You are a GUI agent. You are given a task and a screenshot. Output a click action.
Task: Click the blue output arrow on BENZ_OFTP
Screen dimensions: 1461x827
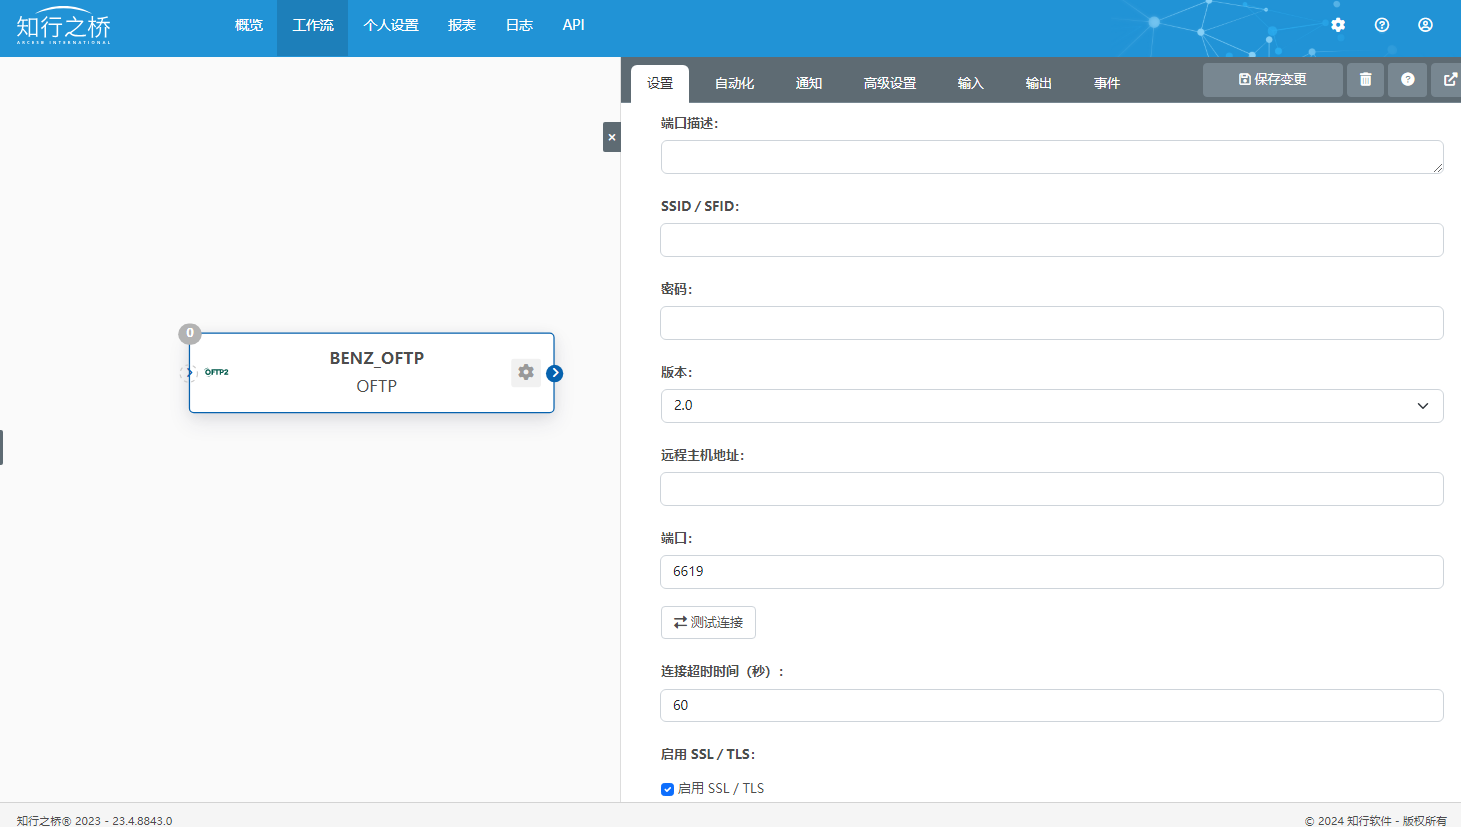[555, 373]
